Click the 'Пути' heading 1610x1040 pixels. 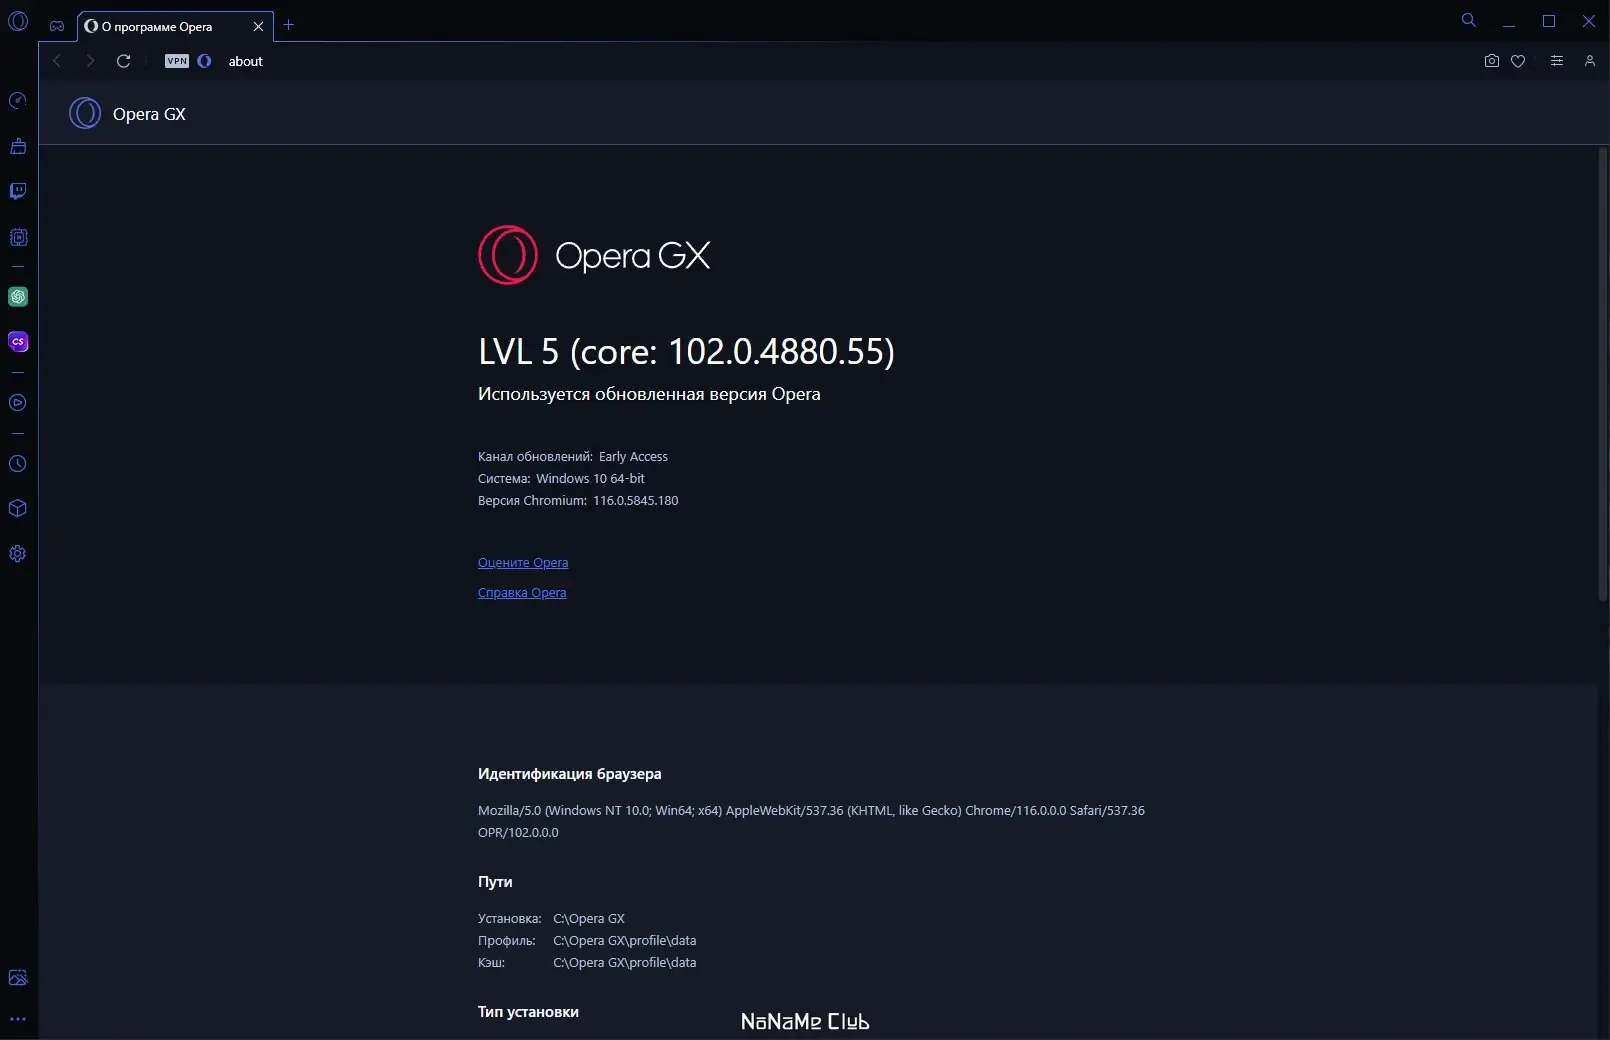point(495,882)
